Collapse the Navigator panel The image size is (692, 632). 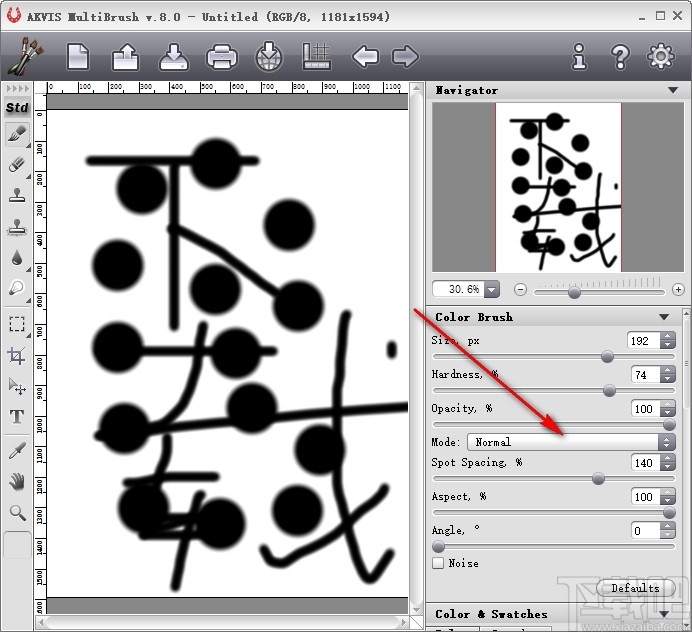tap(673, 90)
